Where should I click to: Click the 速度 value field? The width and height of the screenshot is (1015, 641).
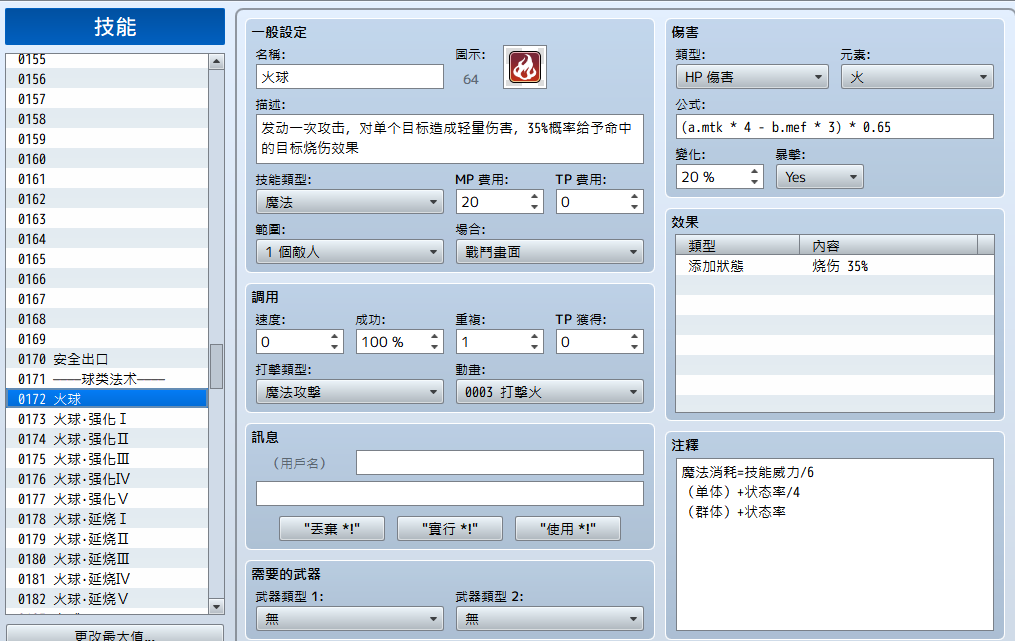292,342
